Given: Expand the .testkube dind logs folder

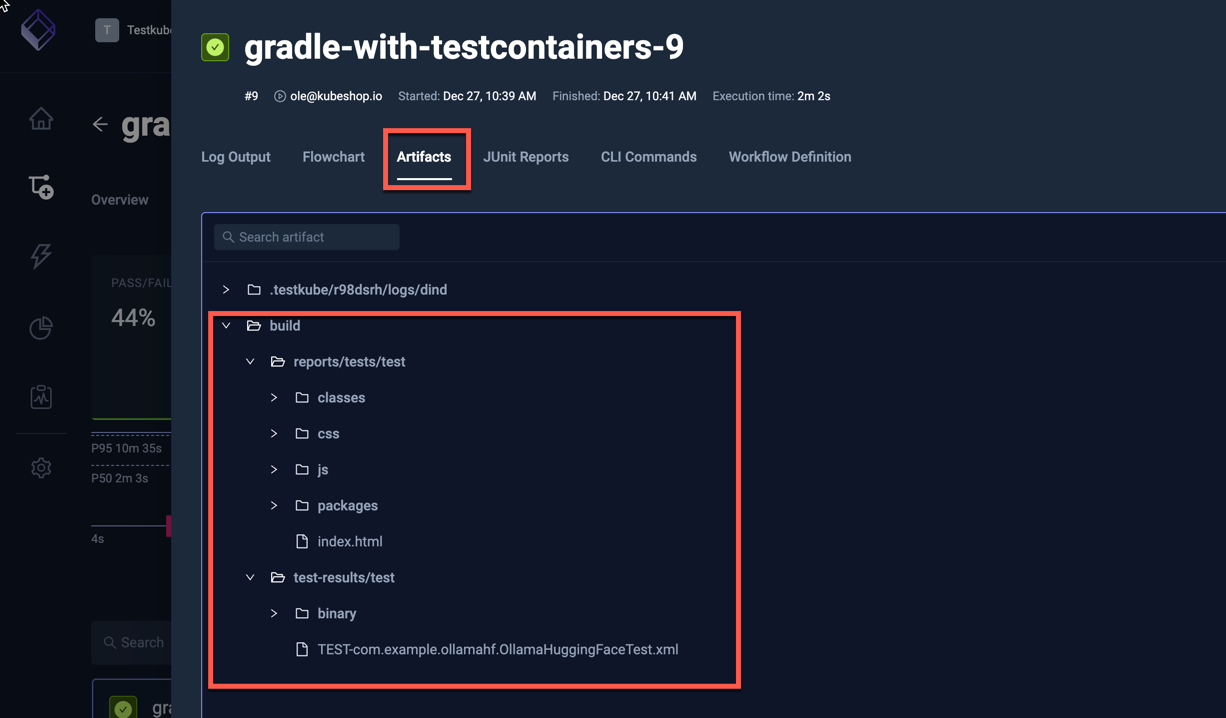Looking at the screenshot, I should tap(225, 289).
